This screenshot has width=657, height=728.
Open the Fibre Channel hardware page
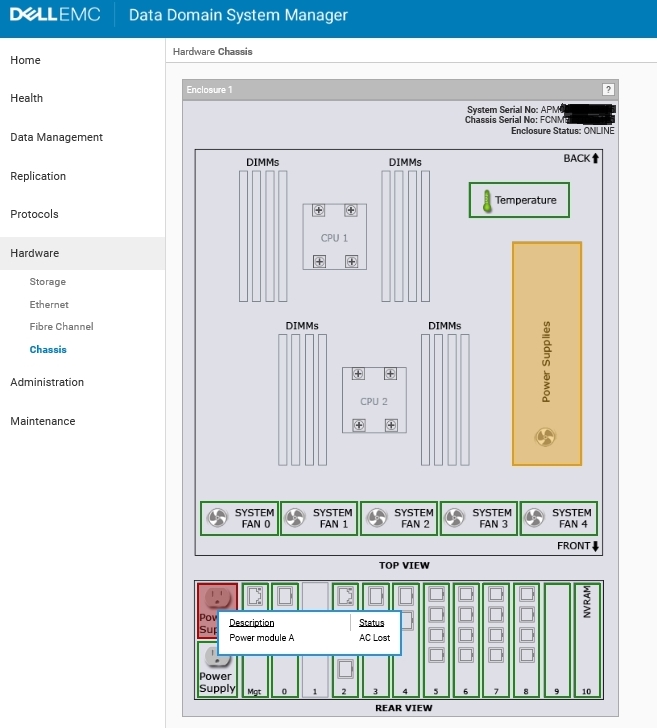[x=62, y=327]
